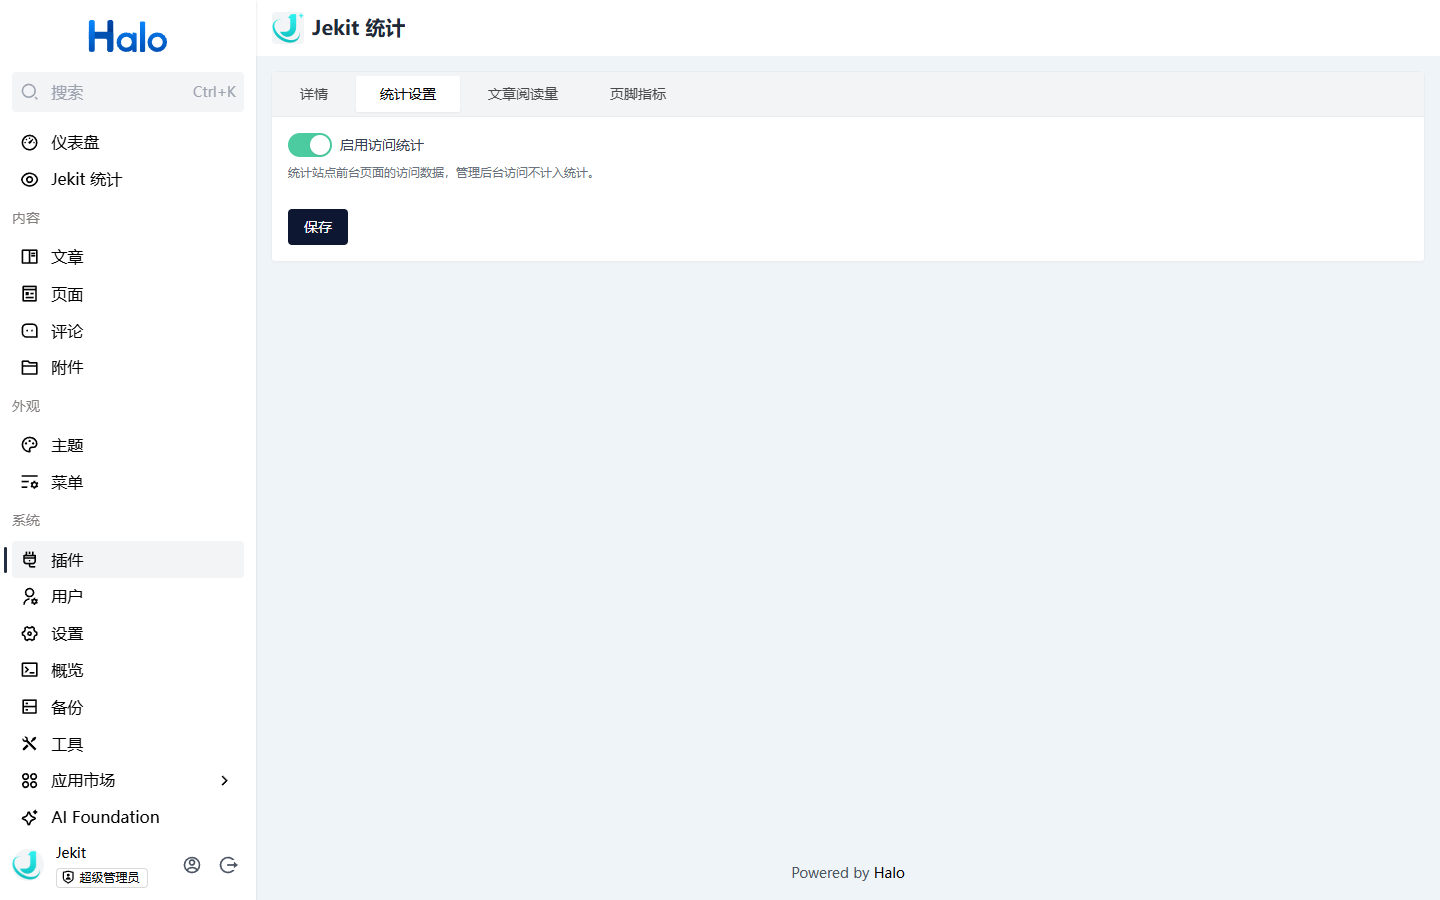Open 用户 in the sidebar

click(x=128, y=597)
